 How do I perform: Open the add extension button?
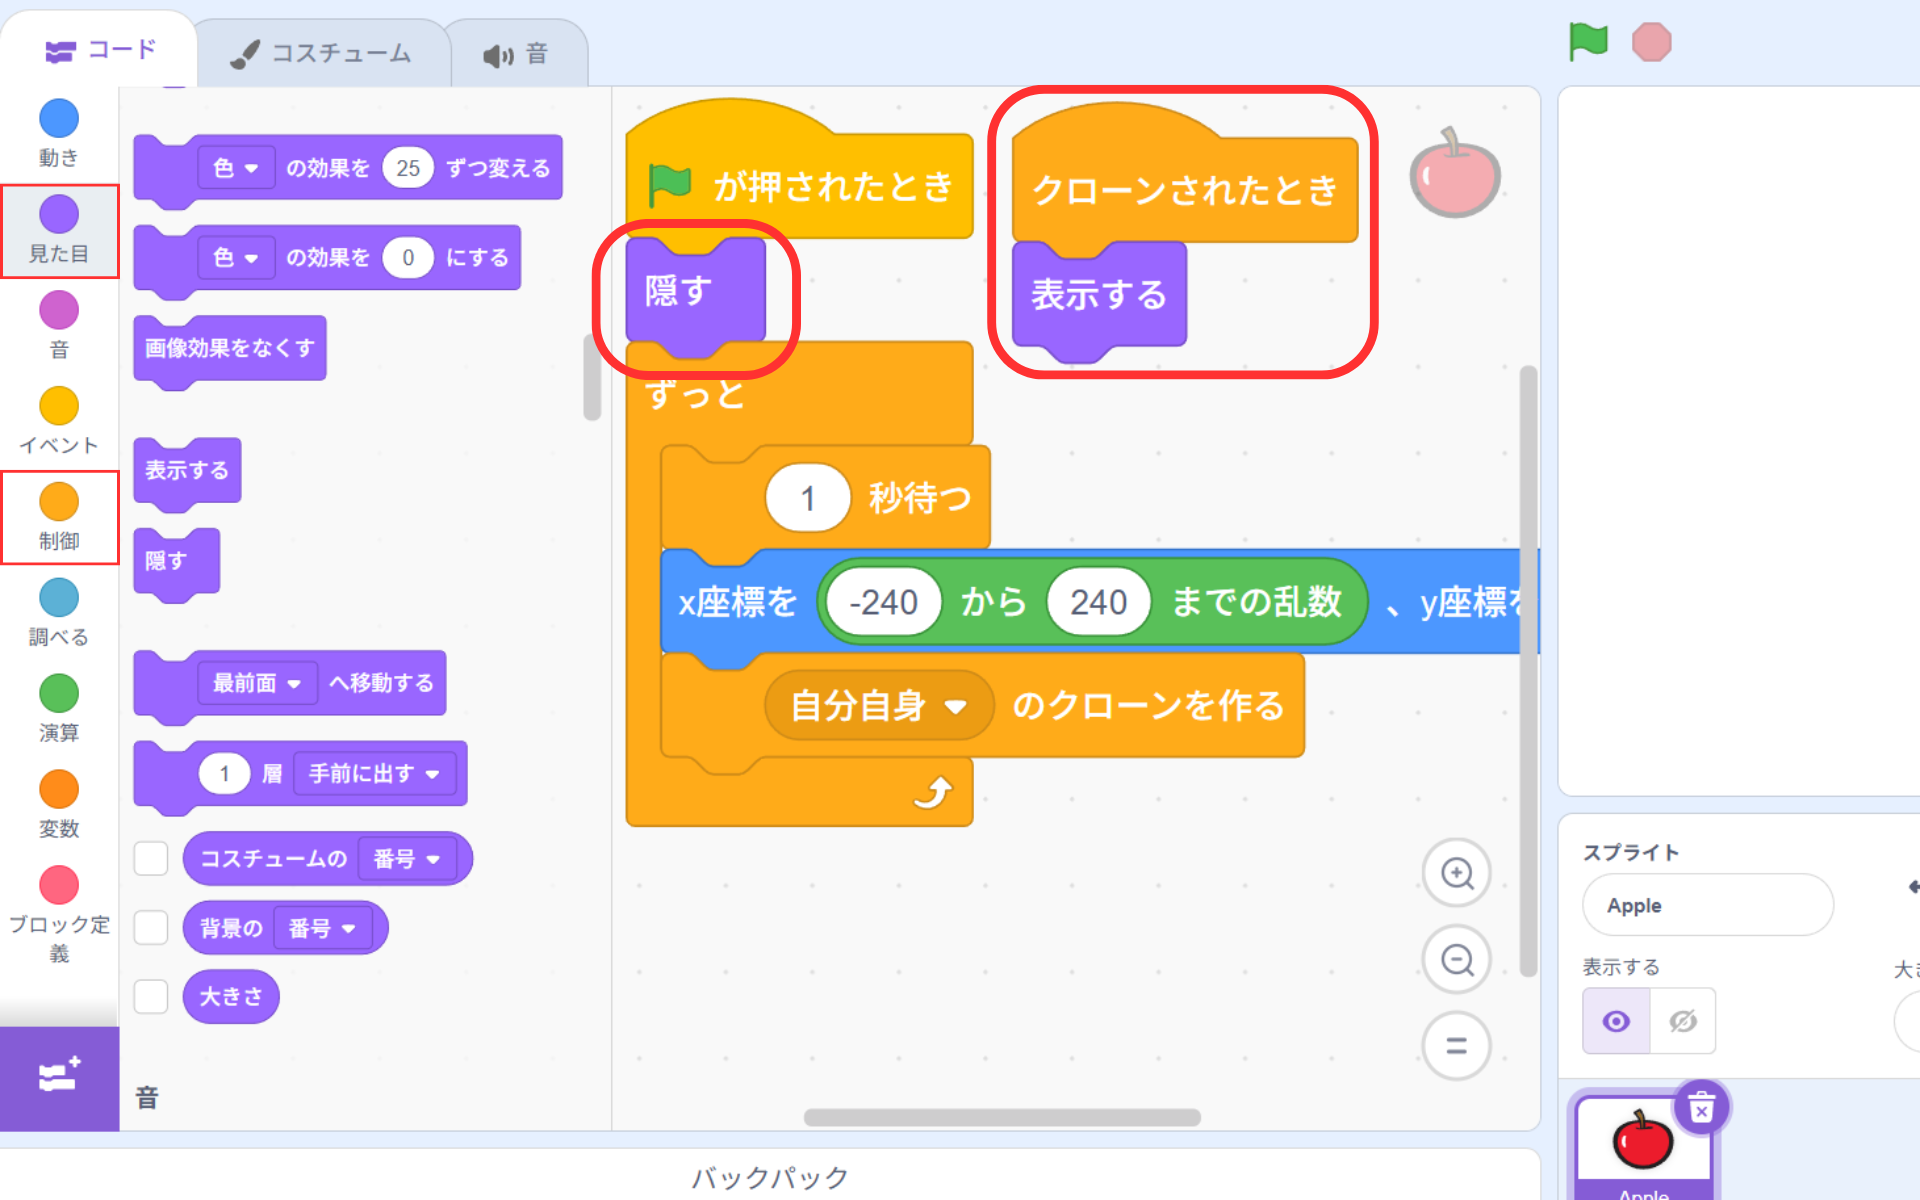[59, 1077]
